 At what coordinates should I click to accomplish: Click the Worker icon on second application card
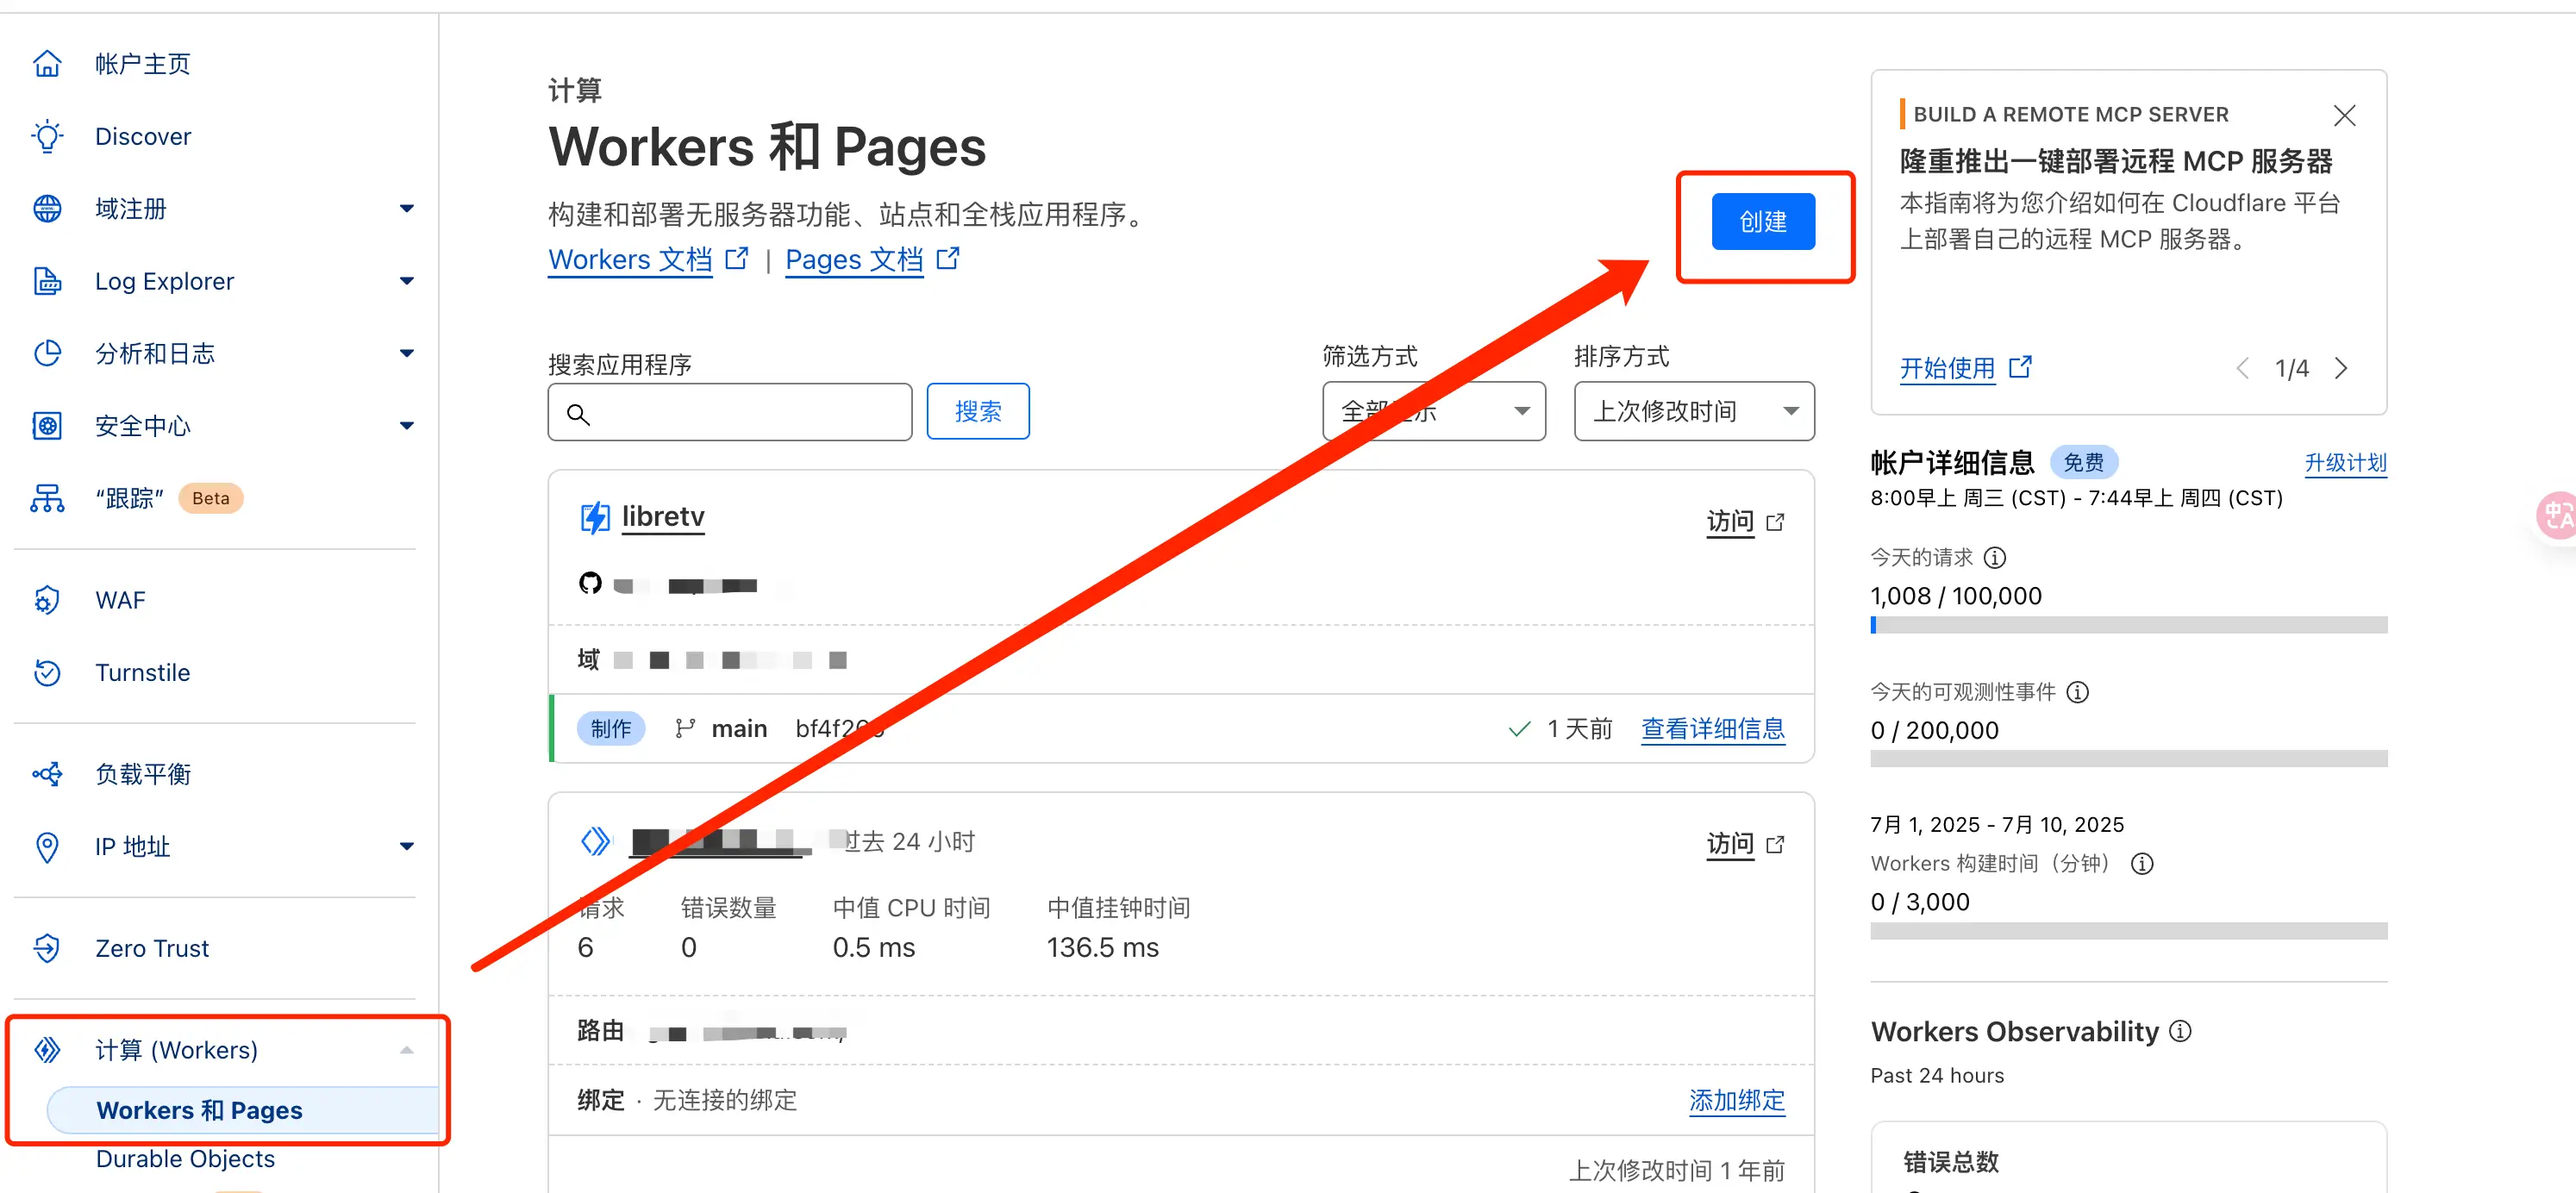(x=596, y=841)
